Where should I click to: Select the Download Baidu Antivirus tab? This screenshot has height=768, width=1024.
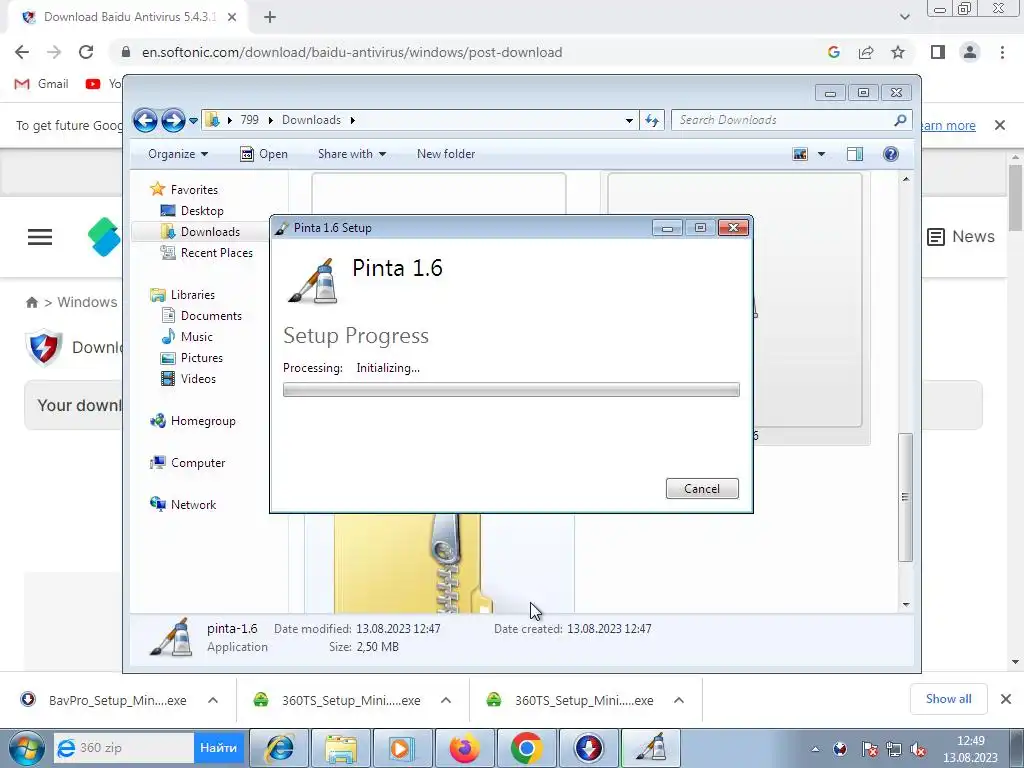[129, 17]
